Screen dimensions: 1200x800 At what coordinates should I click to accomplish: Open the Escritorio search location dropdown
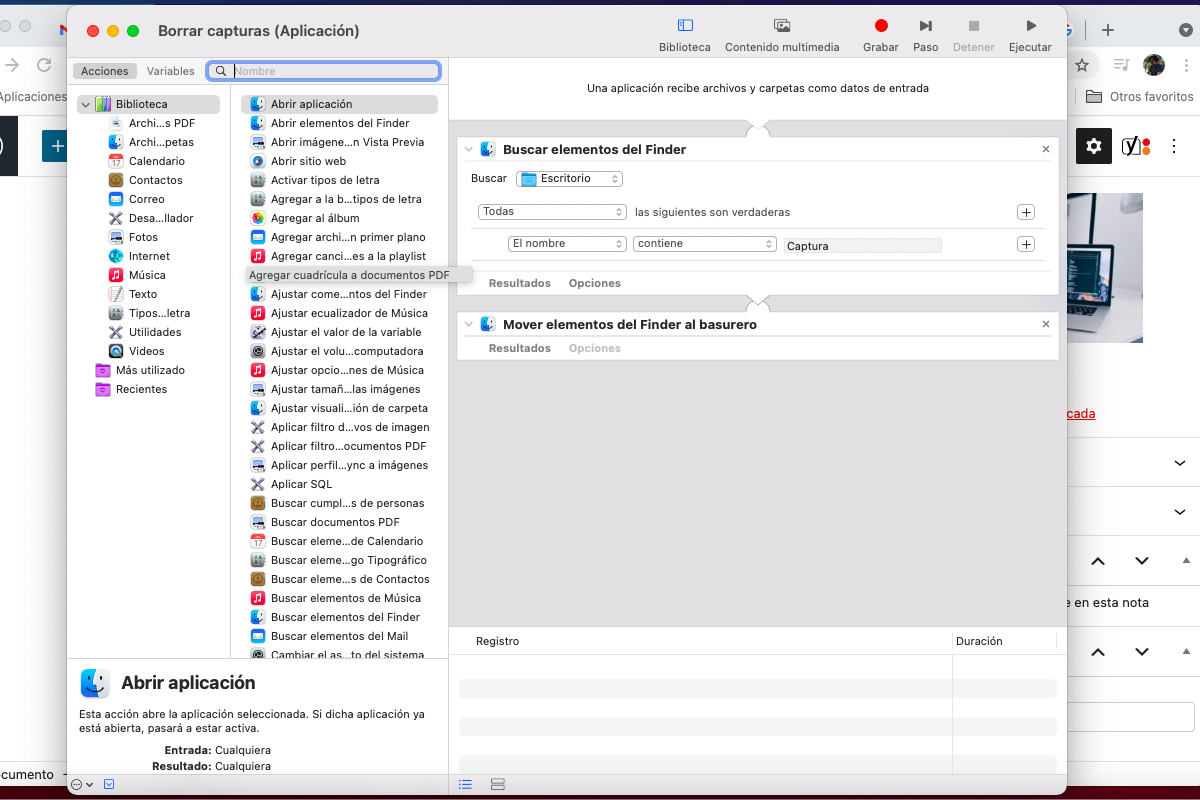click(x=569, y=178)
